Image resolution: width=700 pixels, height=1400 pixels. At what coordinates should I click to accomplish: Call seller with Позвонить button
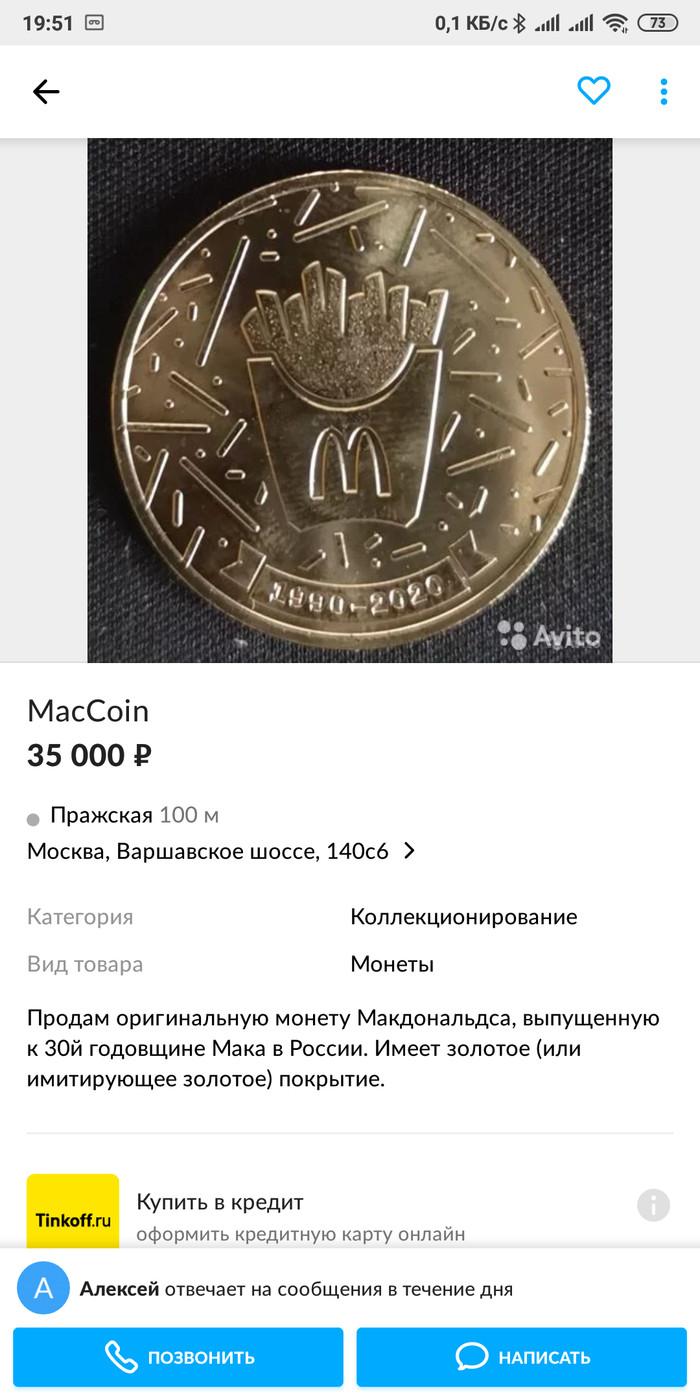pos(178,1357)
